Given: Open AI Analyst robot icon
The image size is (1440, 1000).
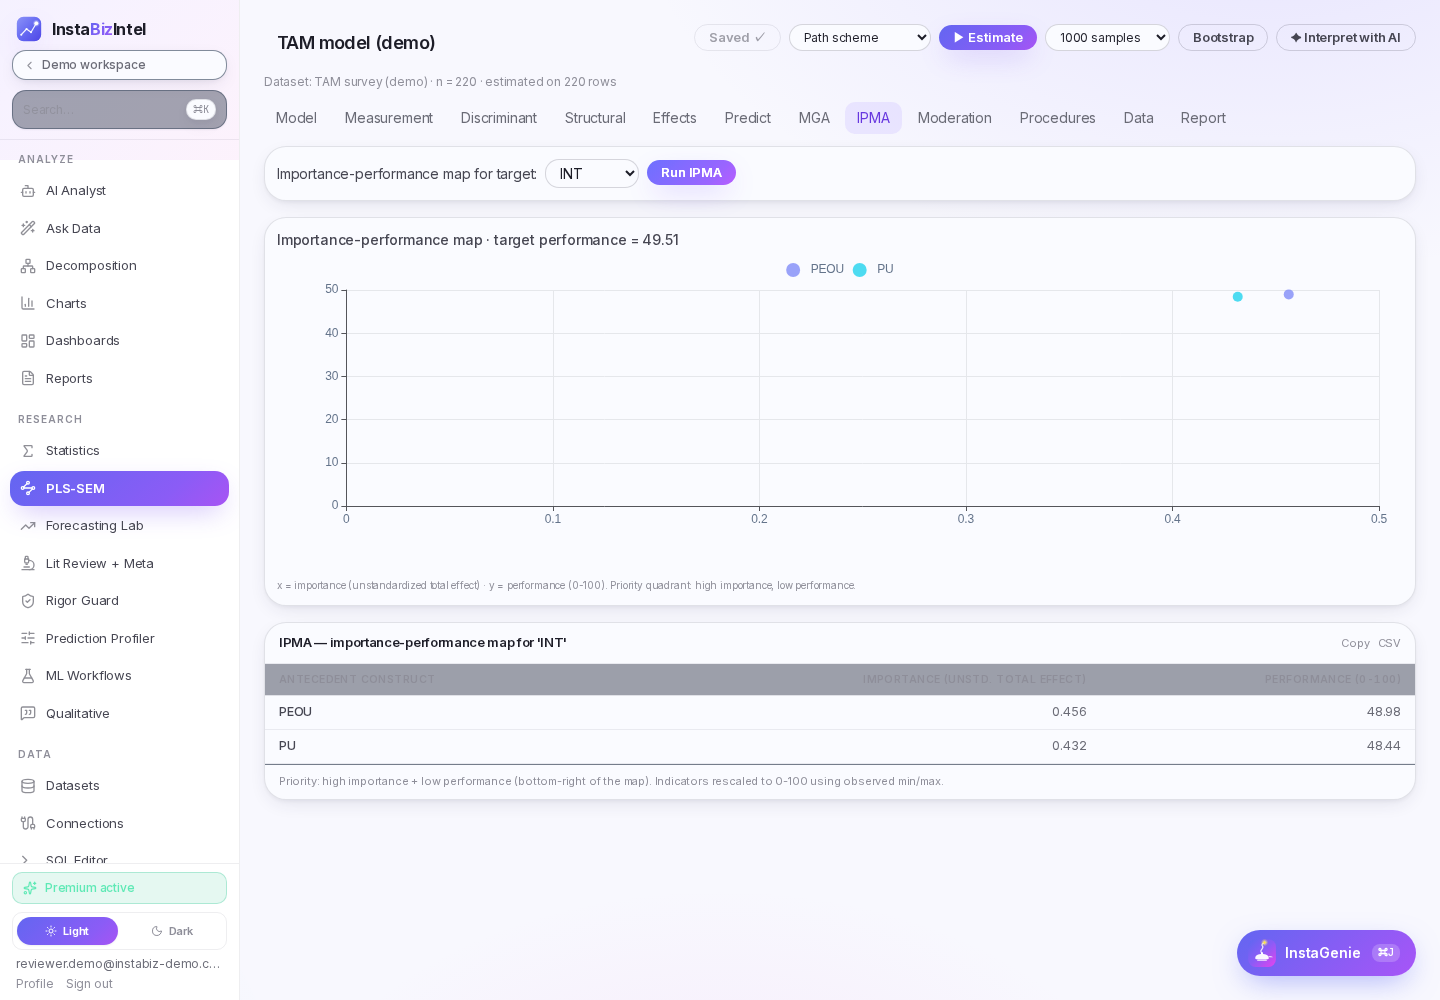Looking at the screenshot, I should pos(28,191).
